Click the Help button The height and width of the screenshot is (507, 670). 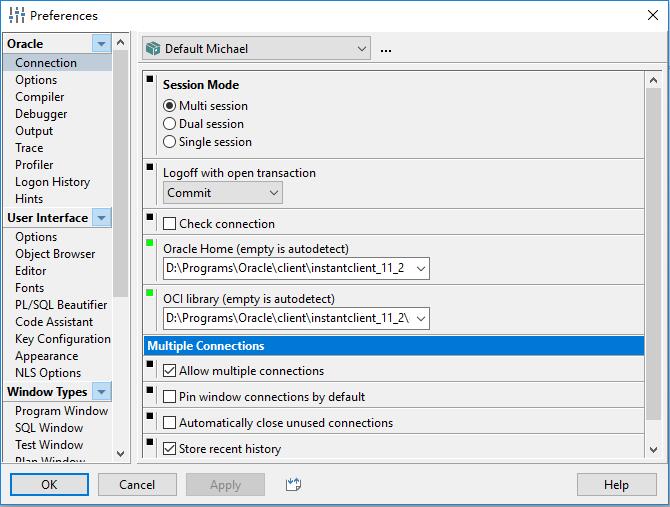[616, 485]
